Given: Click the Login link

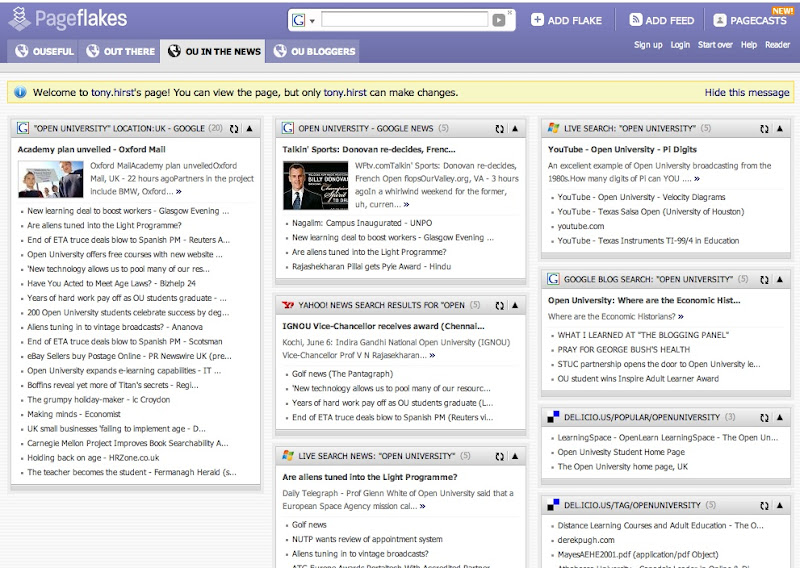Looking at the screenshot, I should pos(680,45).
